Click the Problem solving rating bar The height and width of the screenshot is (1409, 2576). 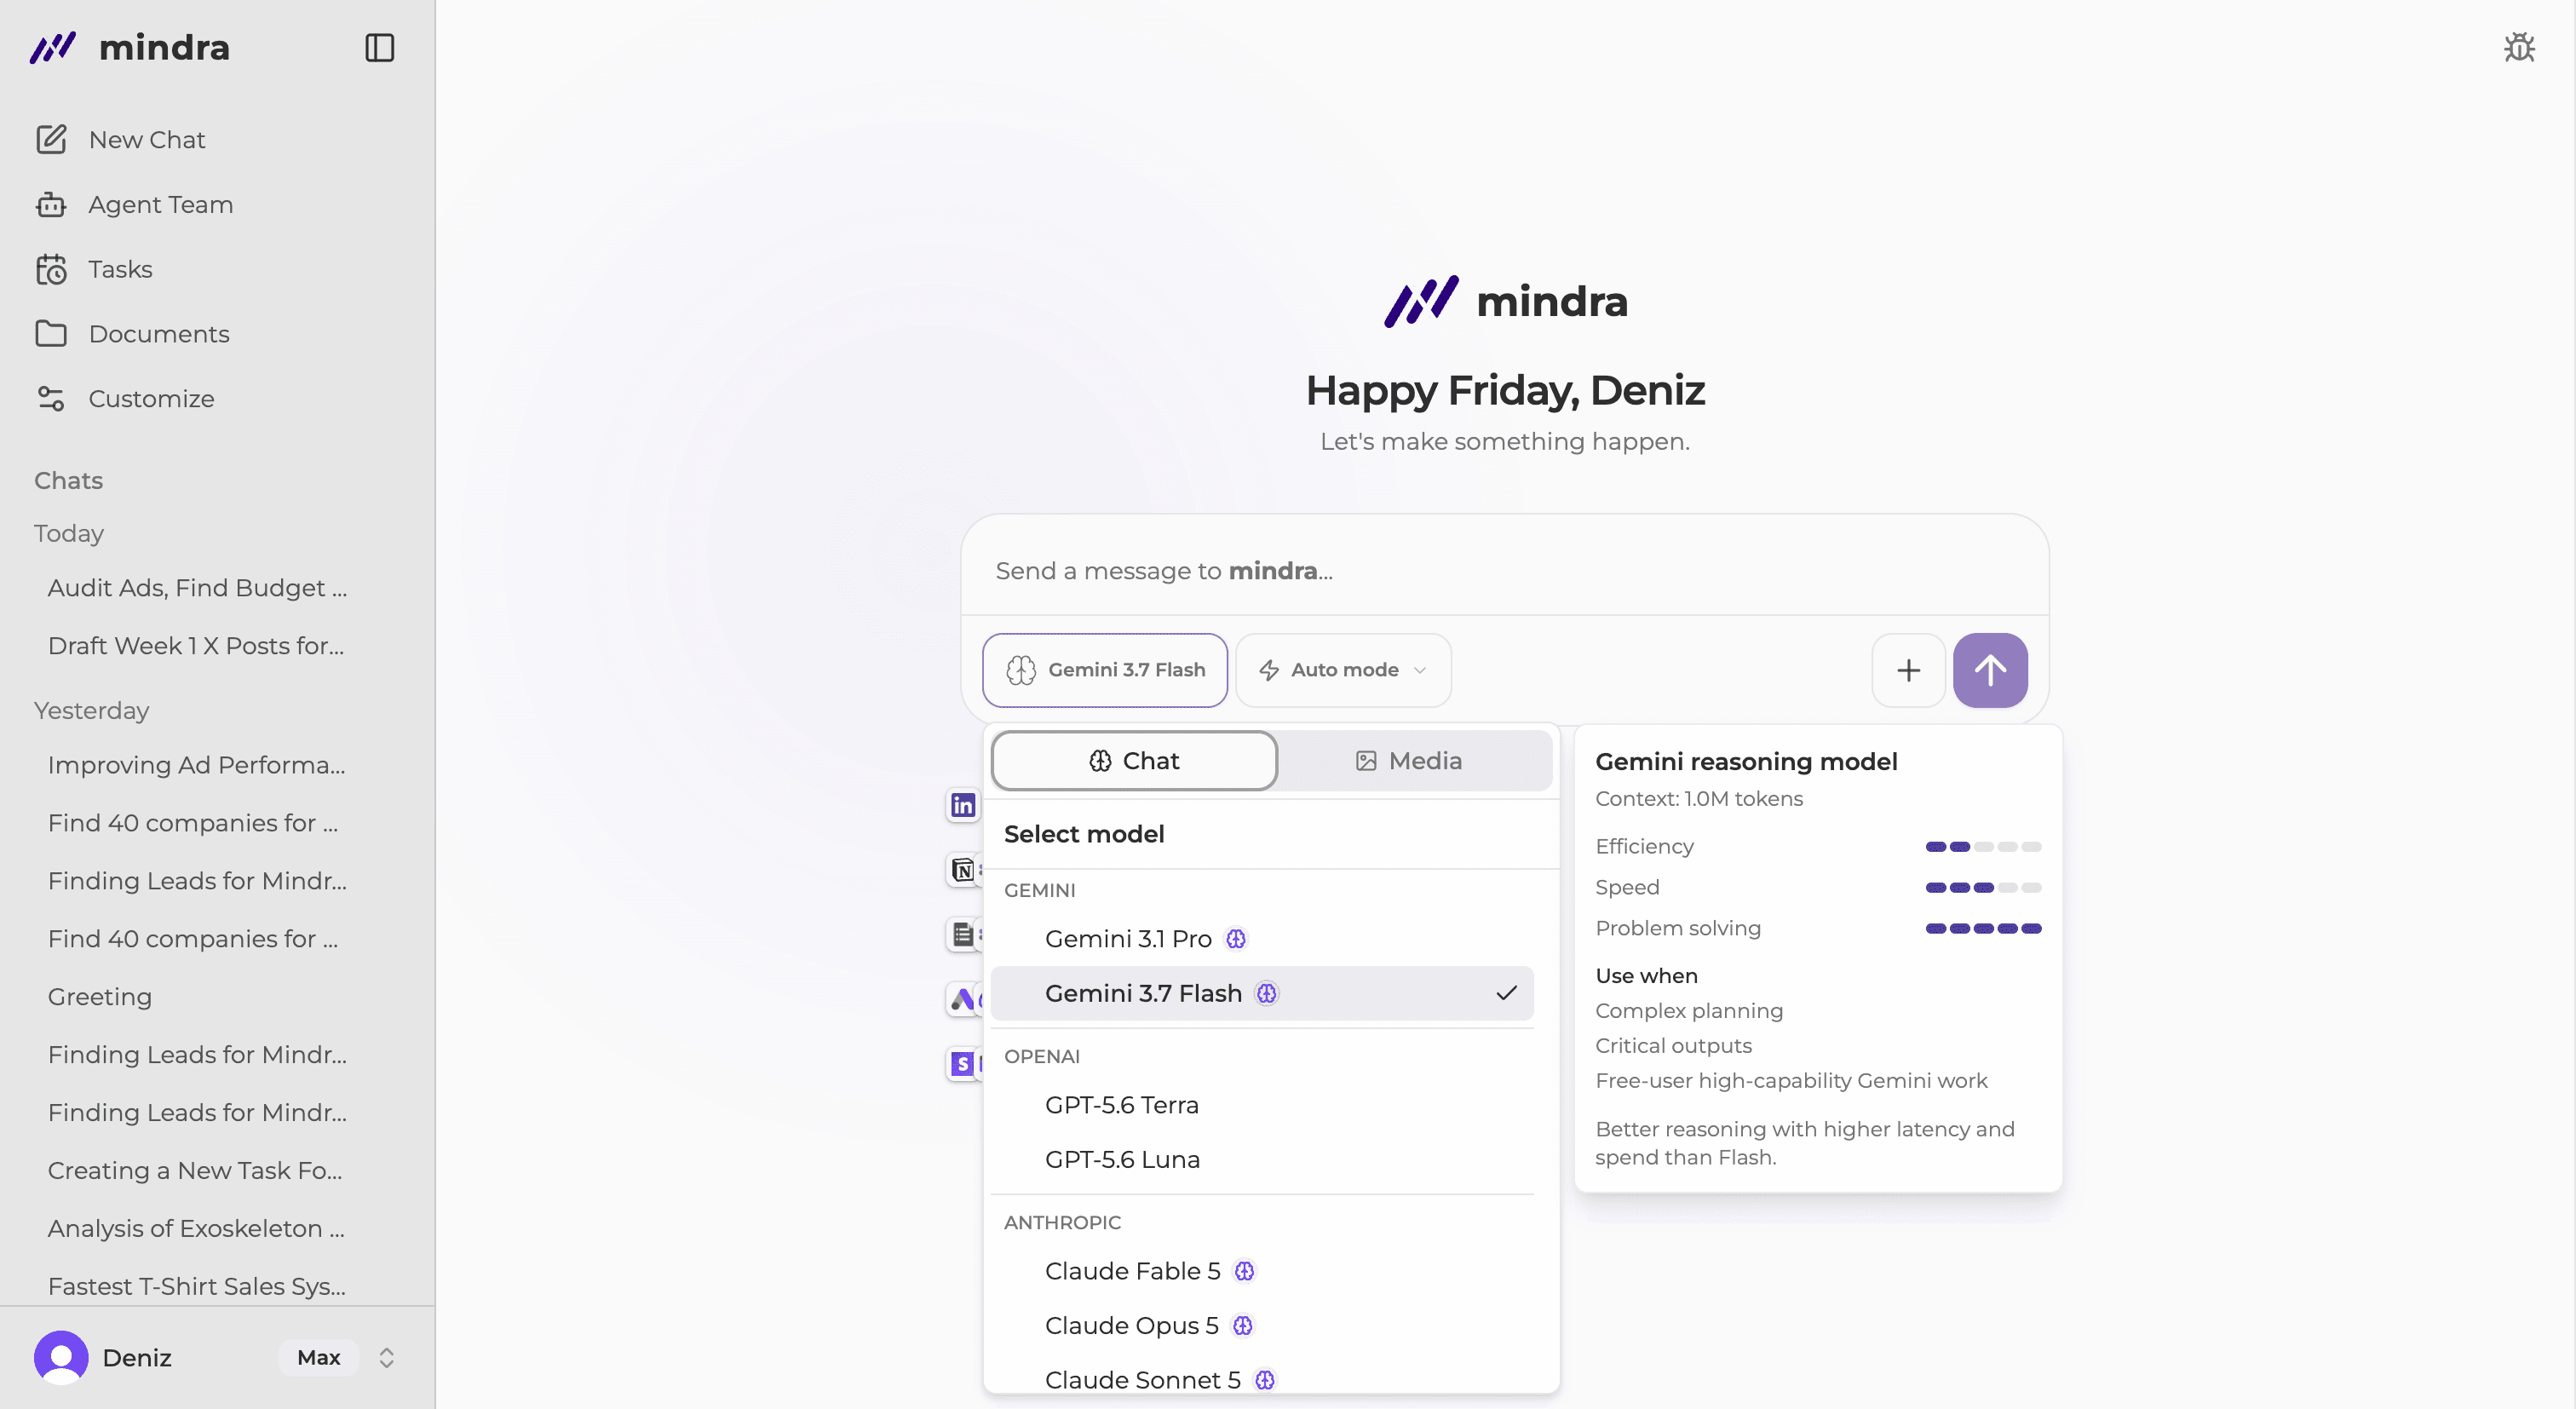(x=1983, y=929)
